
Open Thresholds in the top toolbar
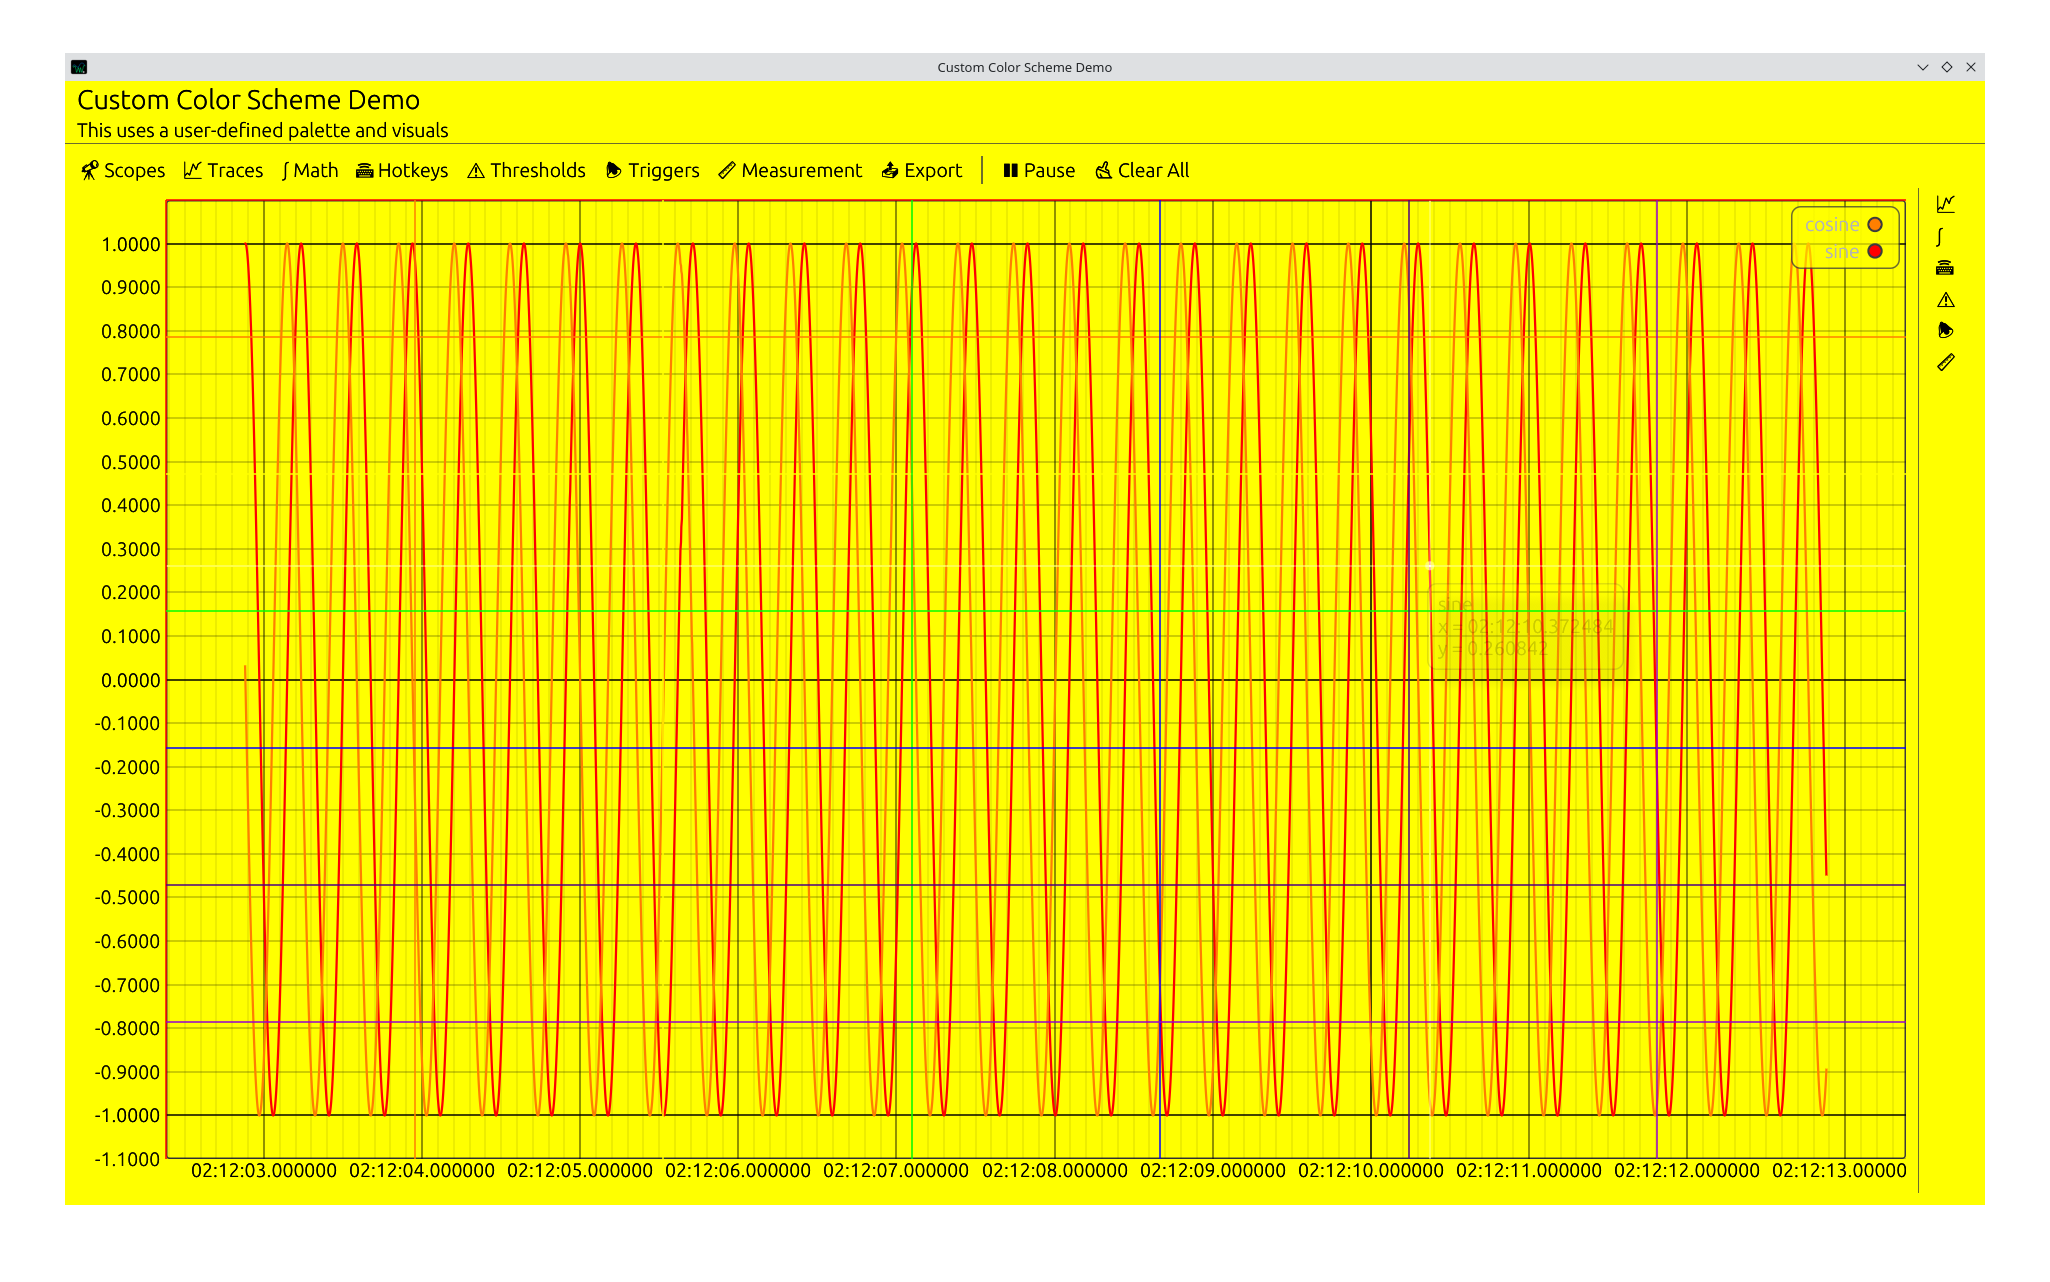pos(526,170)
